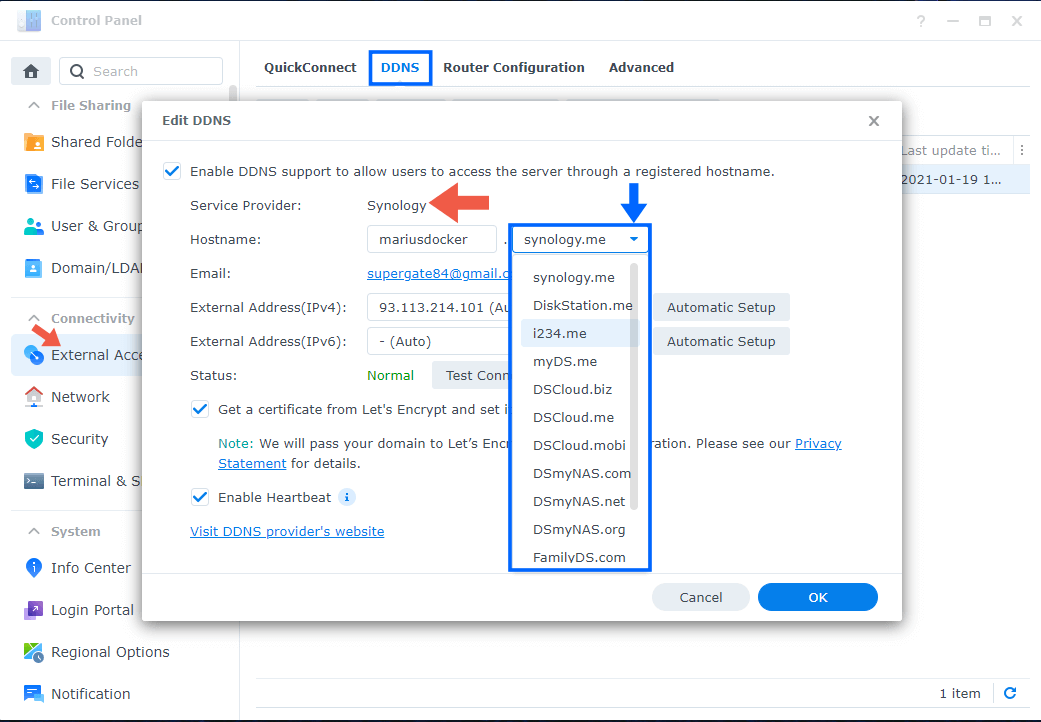1041x722 pixels.
Task: Switch to the Router Configuration tab
Action: pyautogui.click(x=514, y=68)
